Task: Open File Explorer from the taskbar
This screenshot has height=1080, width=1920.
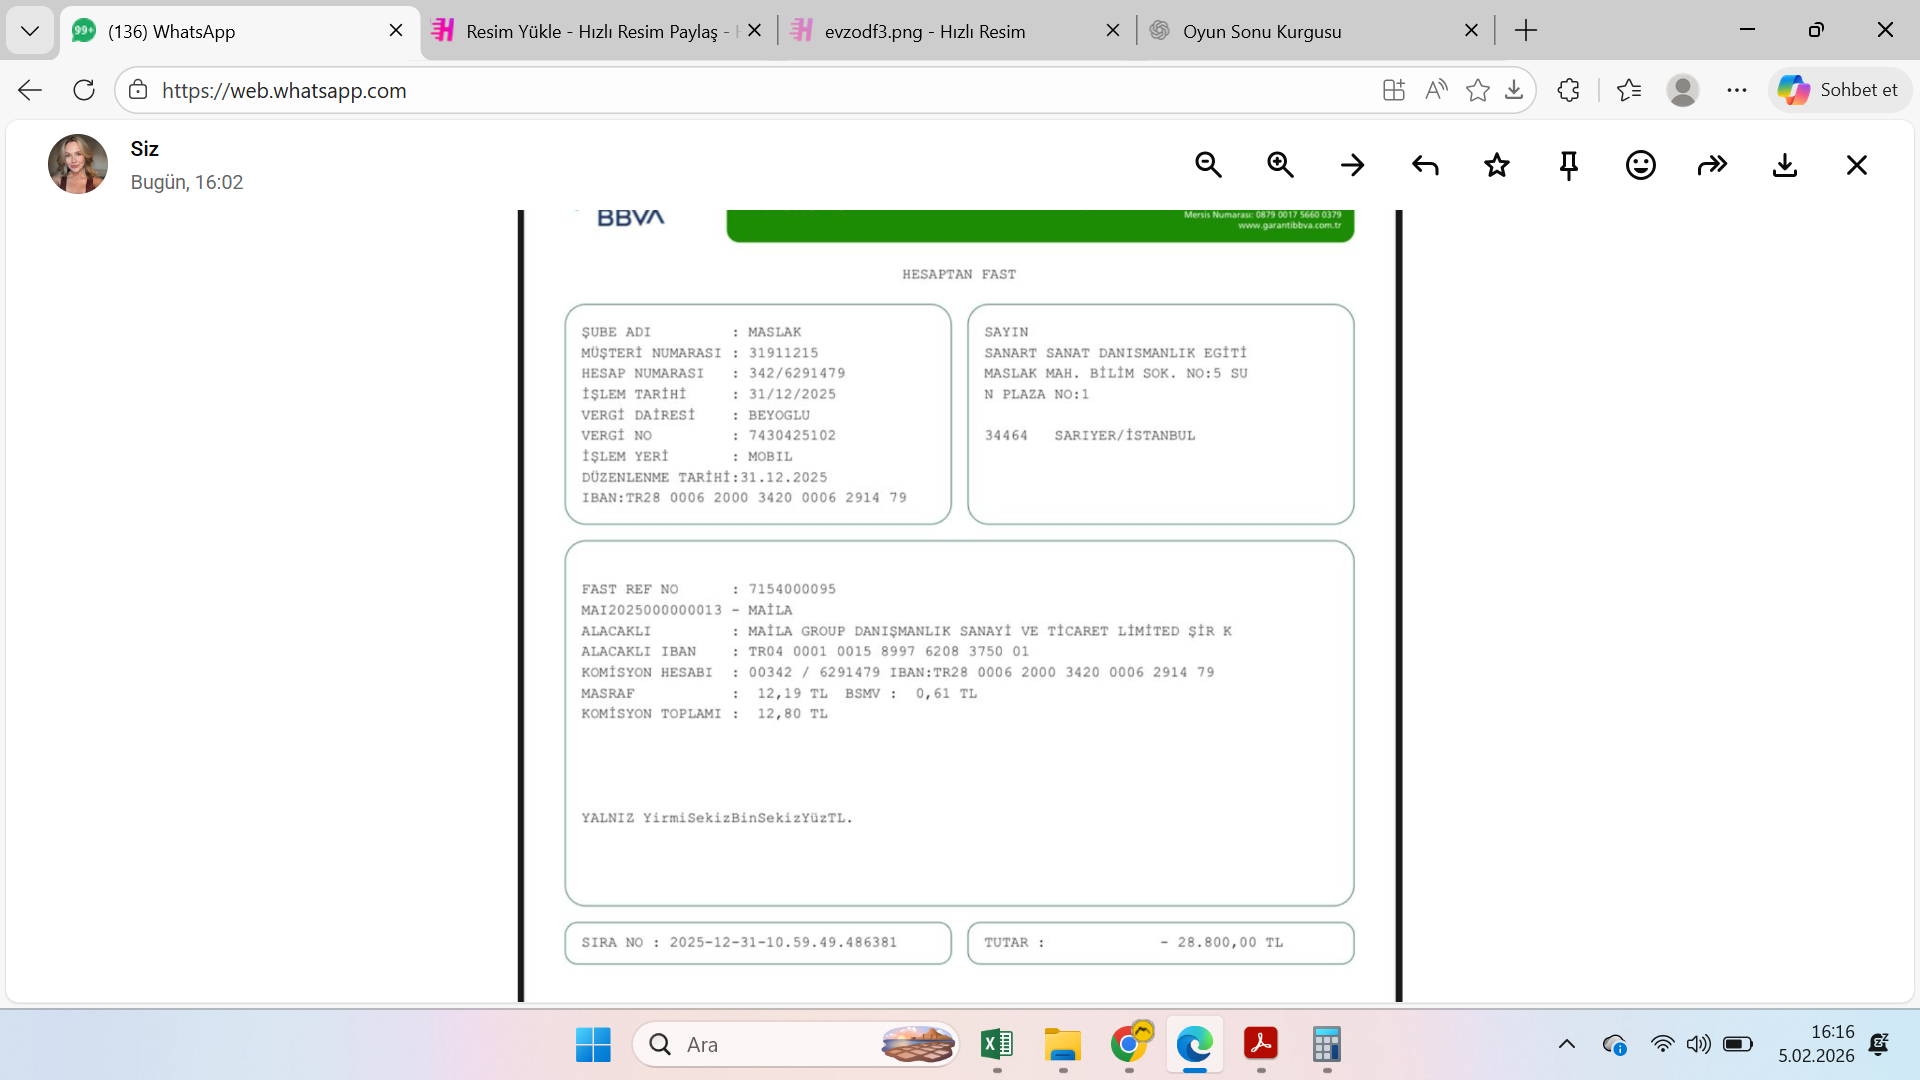Action: pyautogui.click(x=1063, y=1045)
